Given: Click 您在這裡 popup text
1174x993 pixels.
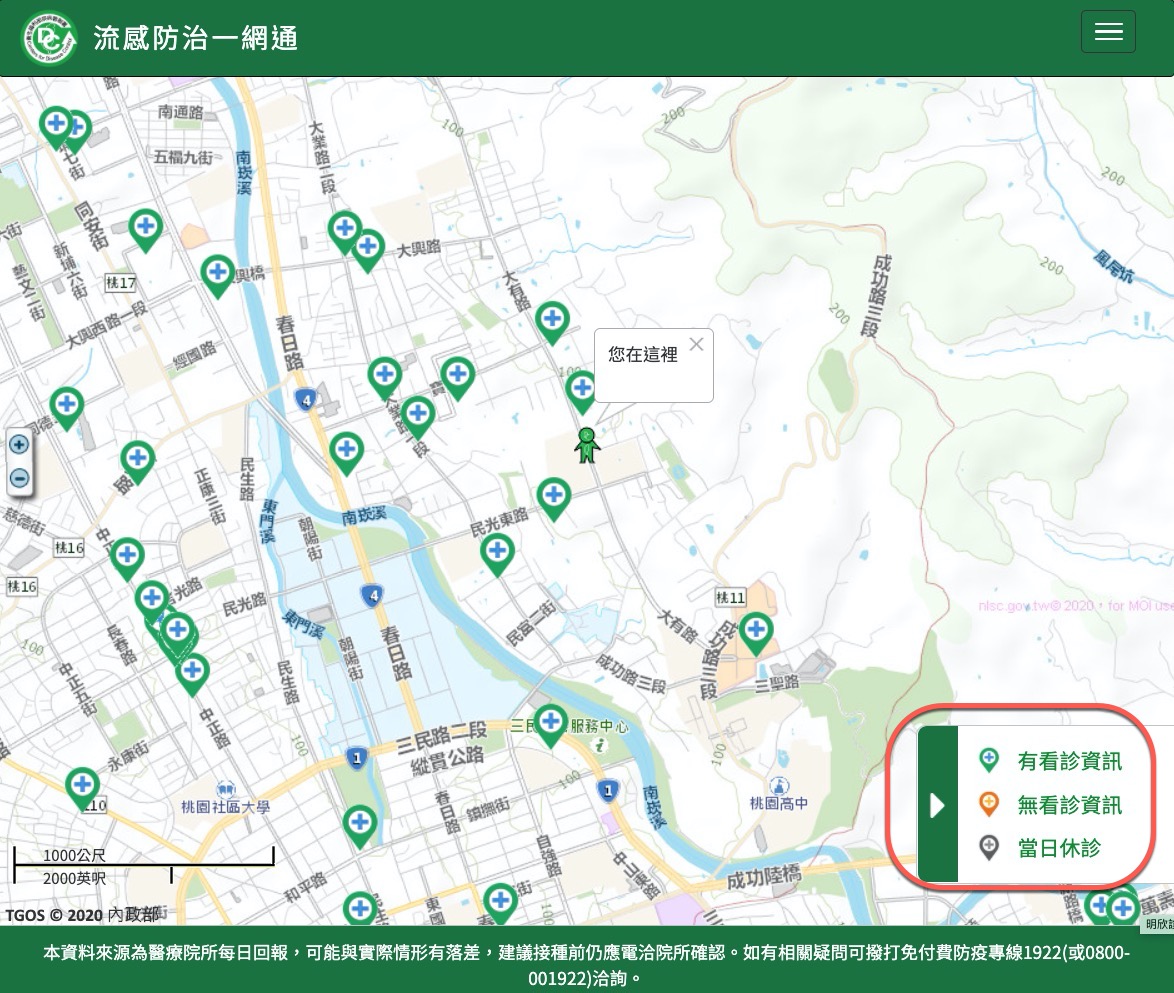Looking at the screenshot, I should coord(642,354).
